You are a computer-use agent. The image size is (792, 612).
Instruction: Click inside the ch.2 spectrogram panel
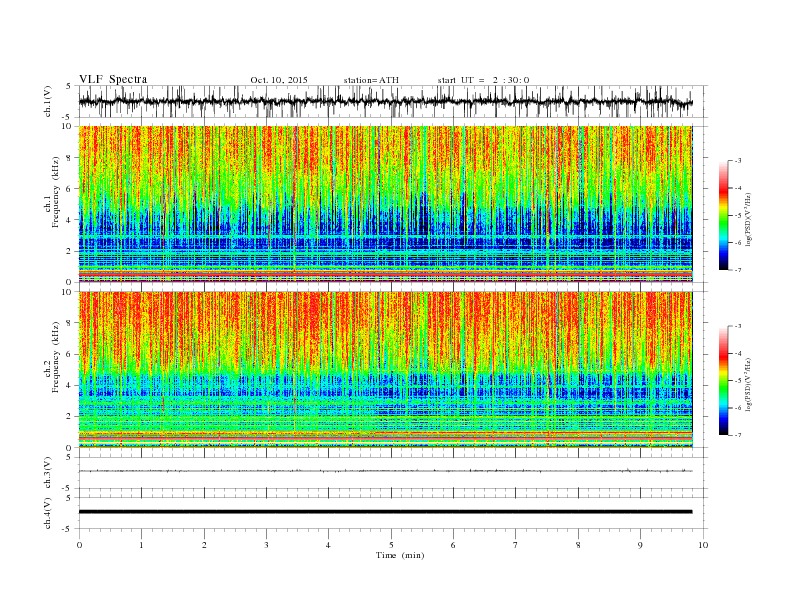pos(385,370)
